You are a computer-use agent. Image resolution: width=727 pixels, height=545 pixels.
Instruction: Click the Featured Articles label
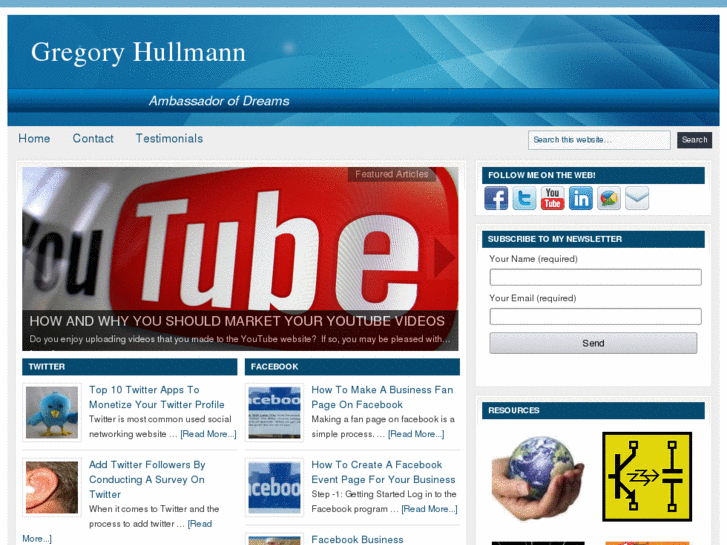(392, 174)
